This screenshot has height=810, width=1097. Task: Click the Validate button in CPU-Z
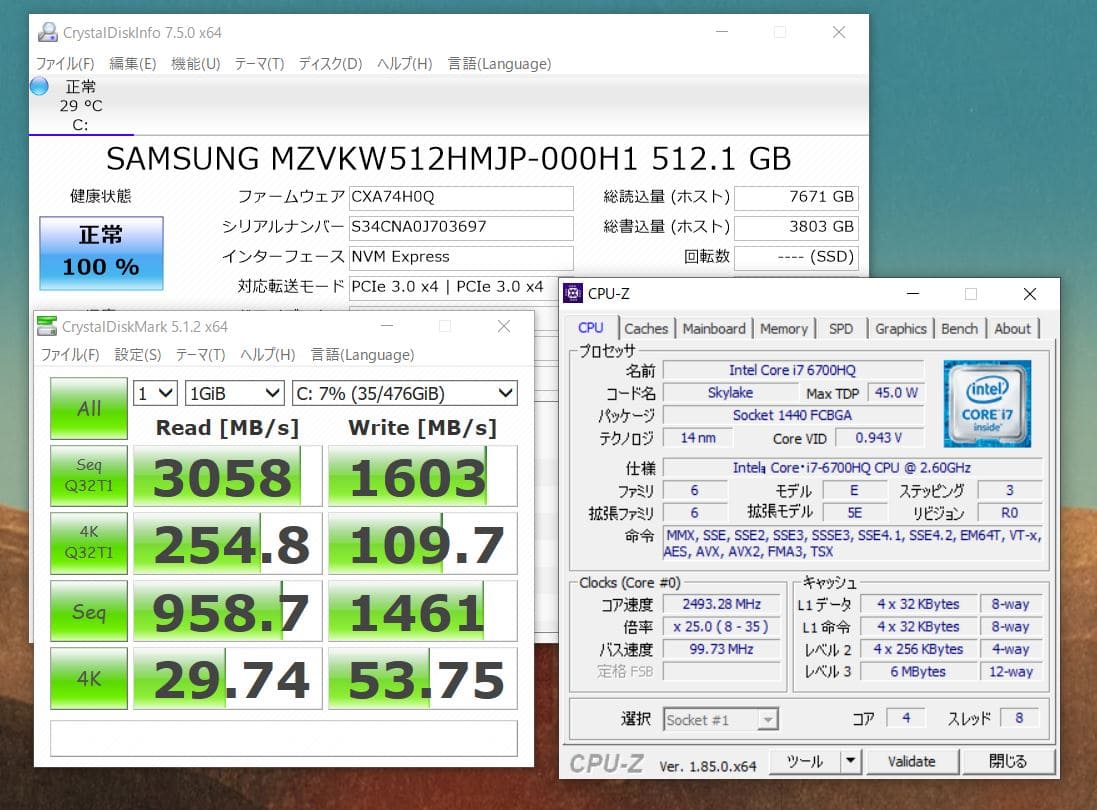(911, 761)
